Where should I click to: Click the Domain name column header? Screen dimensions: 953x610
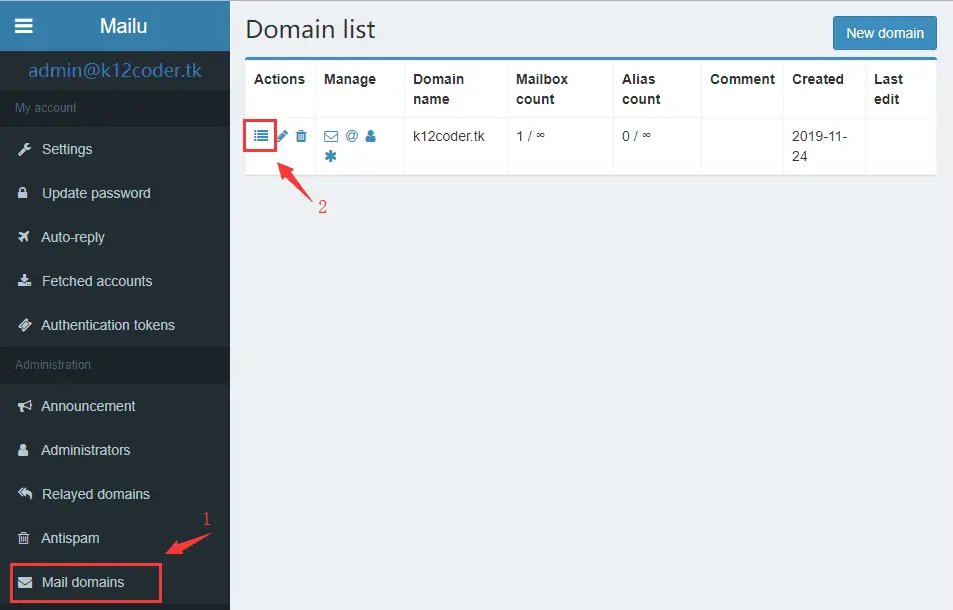[x=438, y=89]
